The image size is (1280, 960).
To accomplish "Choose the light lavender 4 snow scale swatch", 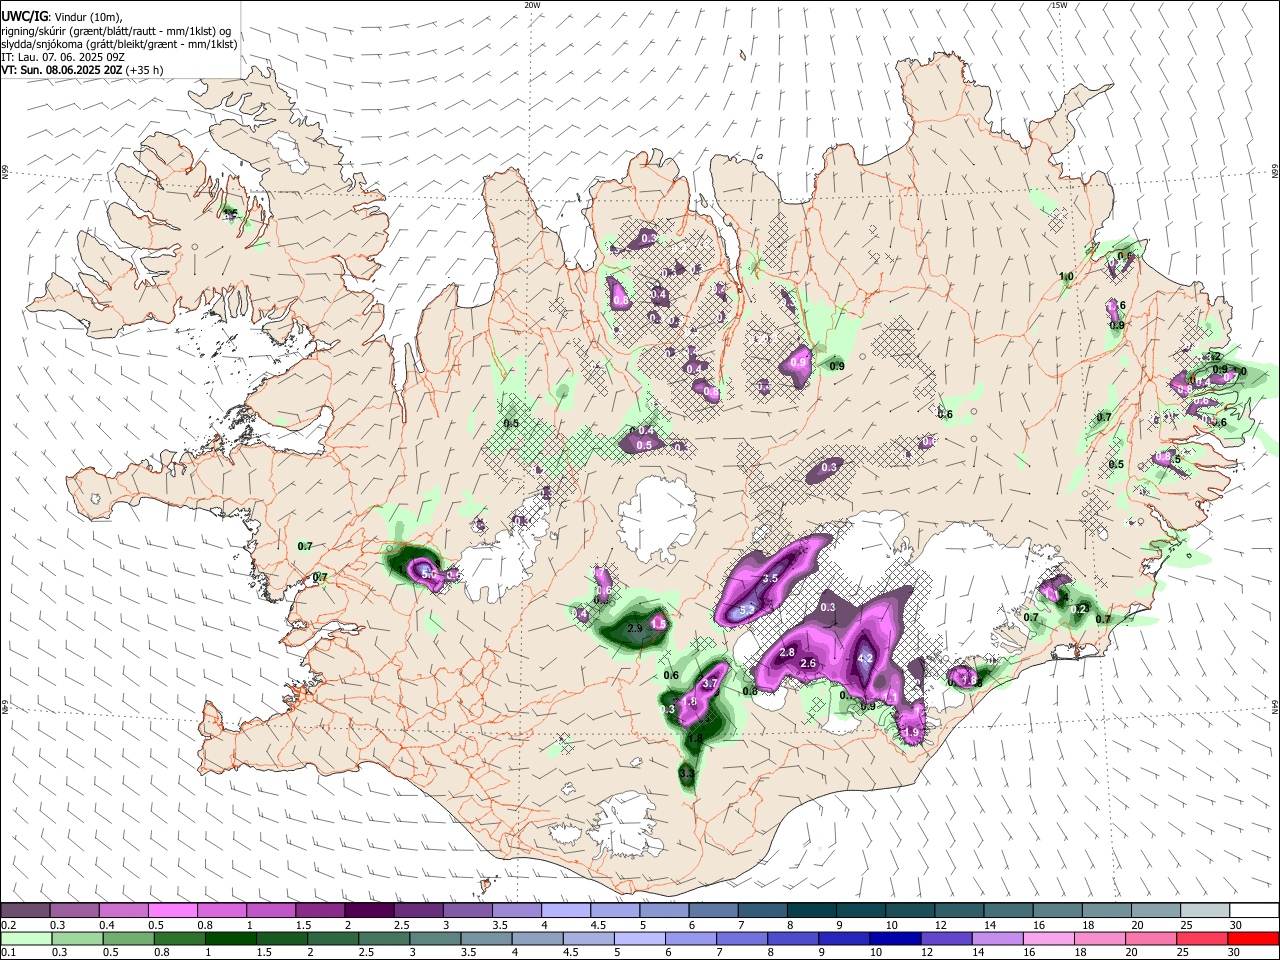I will coord(564,910).
